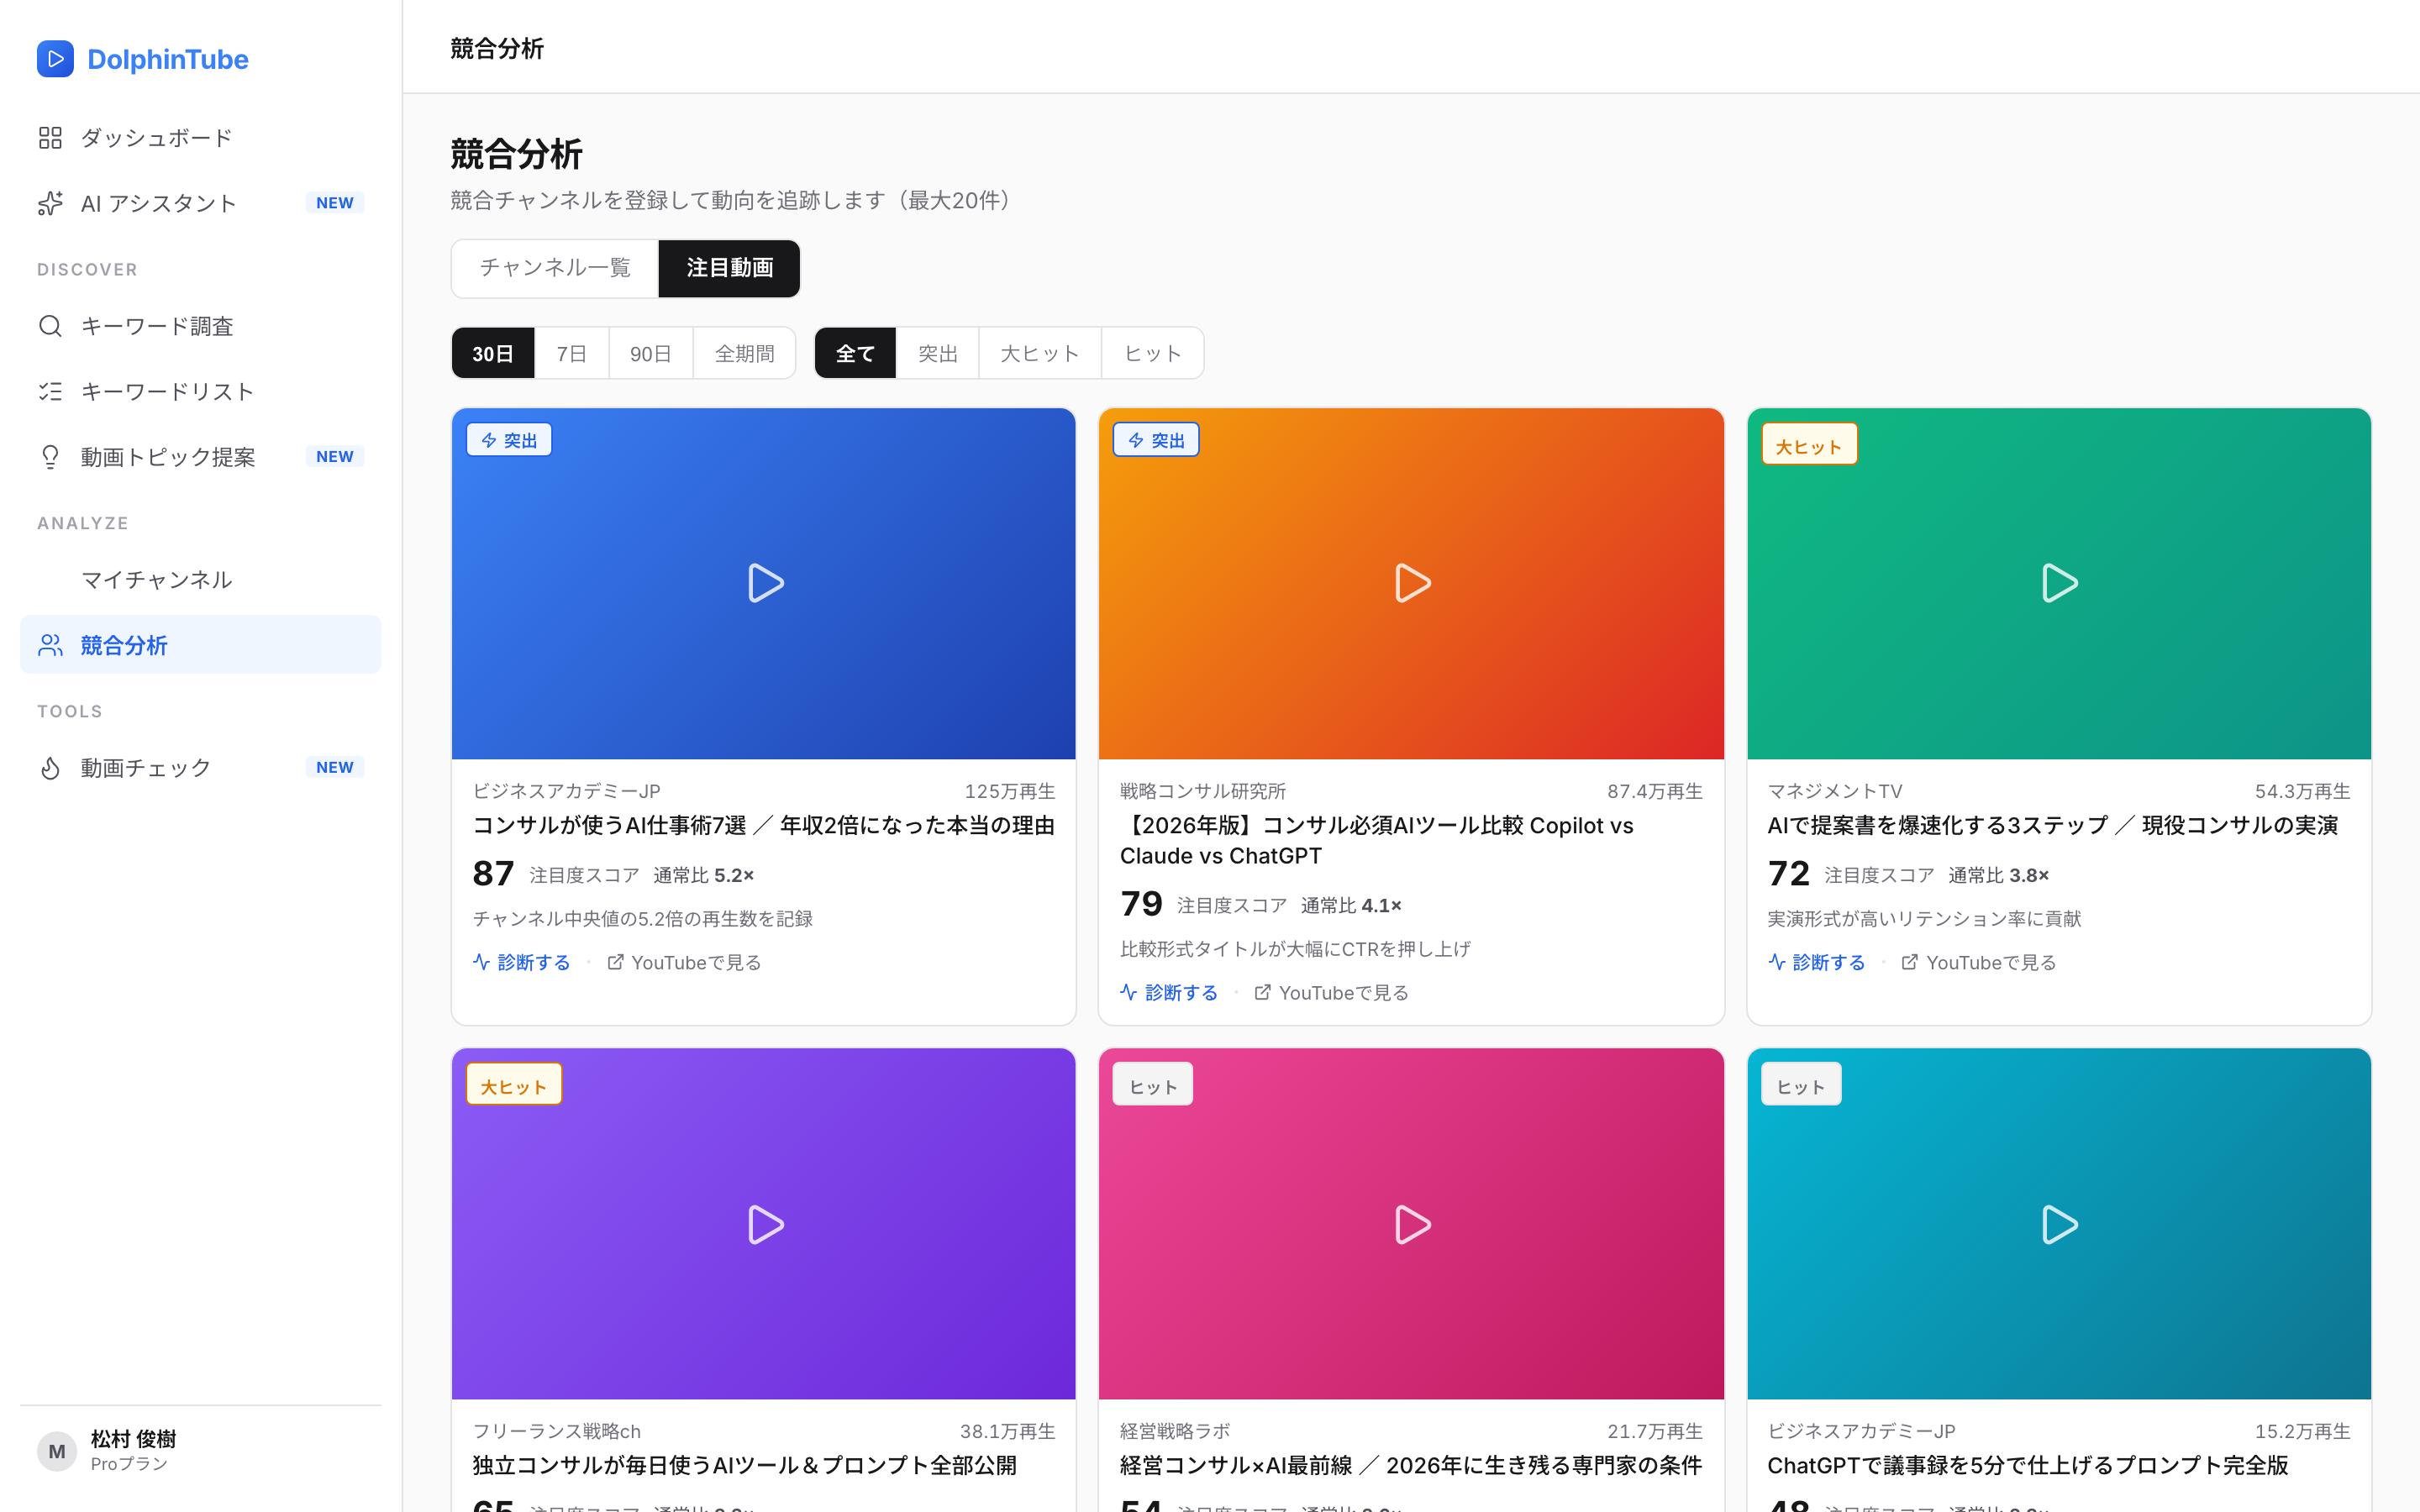
Task: Click video title コンサルが使うAI仕事術7選
Action: (x=763, y=825)
